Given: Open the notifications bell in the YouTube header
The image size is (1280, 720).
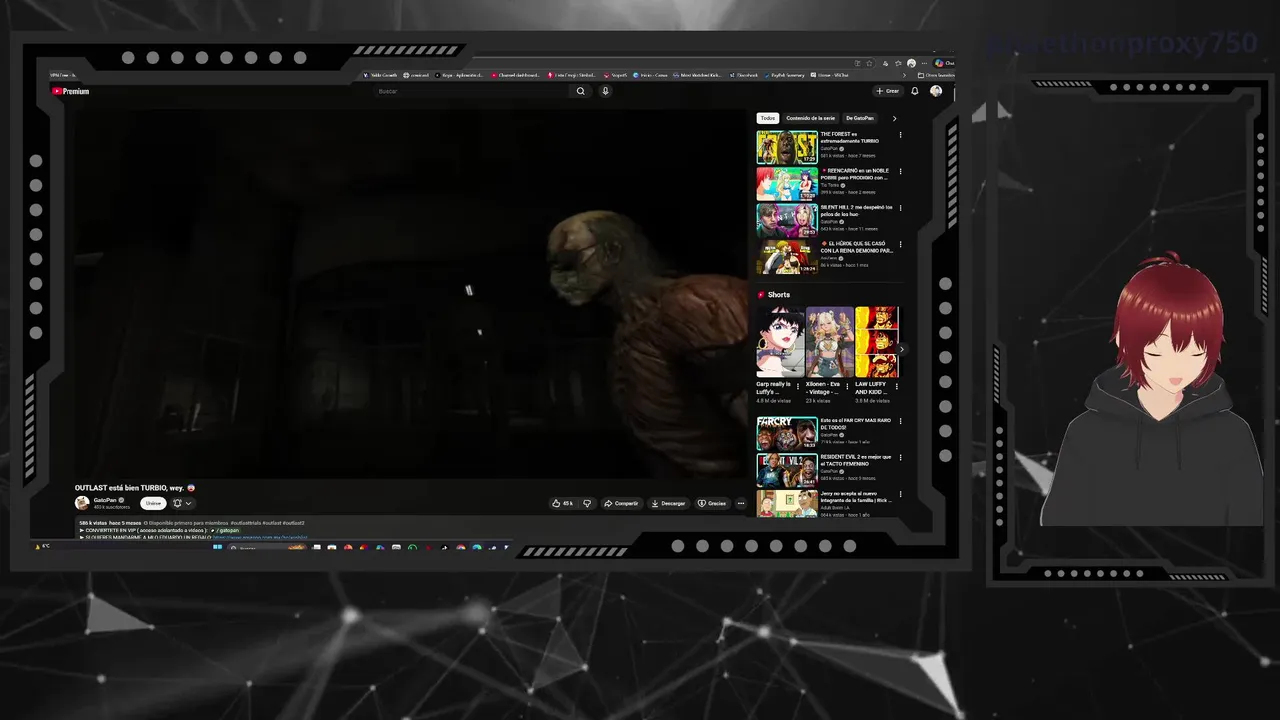Looking at the screenshot, I should (914, 91).
